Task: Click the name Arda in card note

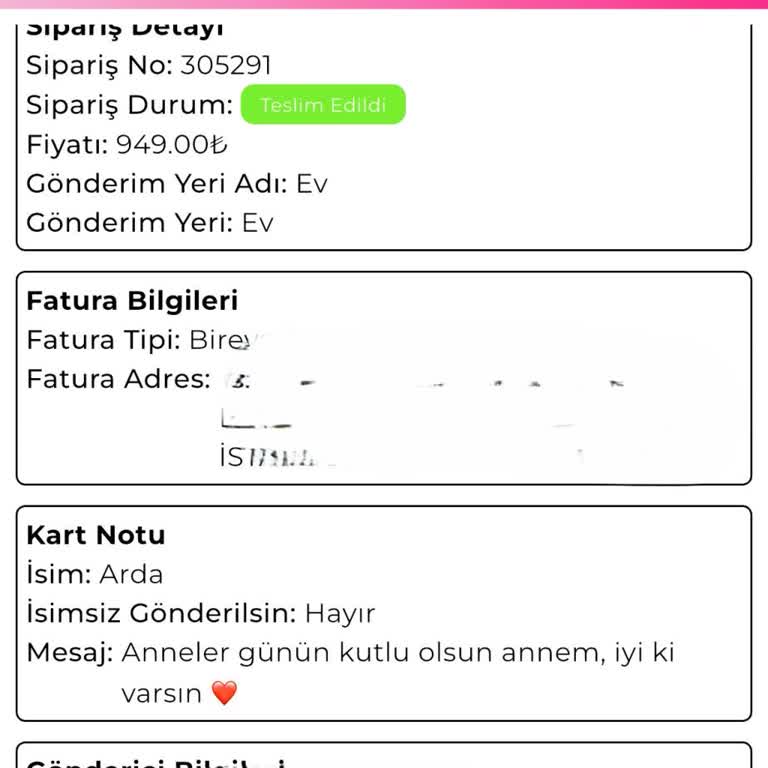Action: point(131,575)
